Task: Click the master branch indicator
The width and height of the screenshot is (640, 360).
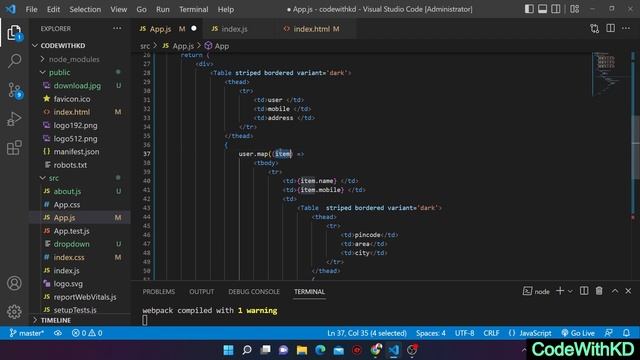Action: click(x=27, y=333)
